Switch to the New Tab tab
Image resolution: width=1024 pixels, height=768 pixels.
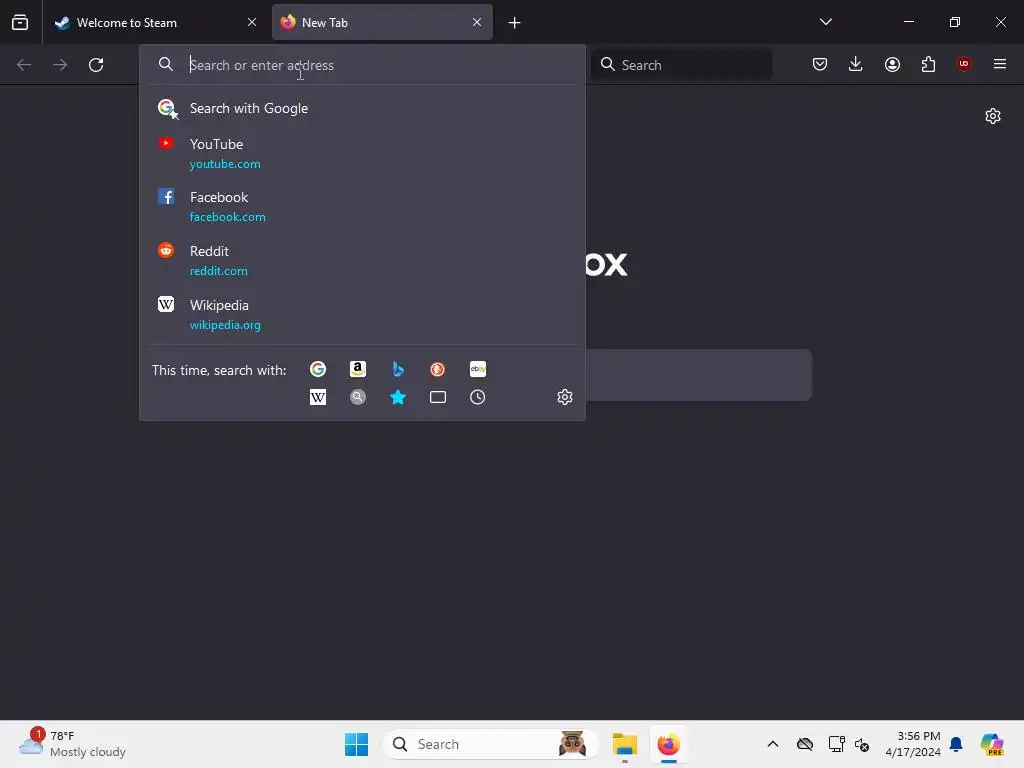pos(382,23)
